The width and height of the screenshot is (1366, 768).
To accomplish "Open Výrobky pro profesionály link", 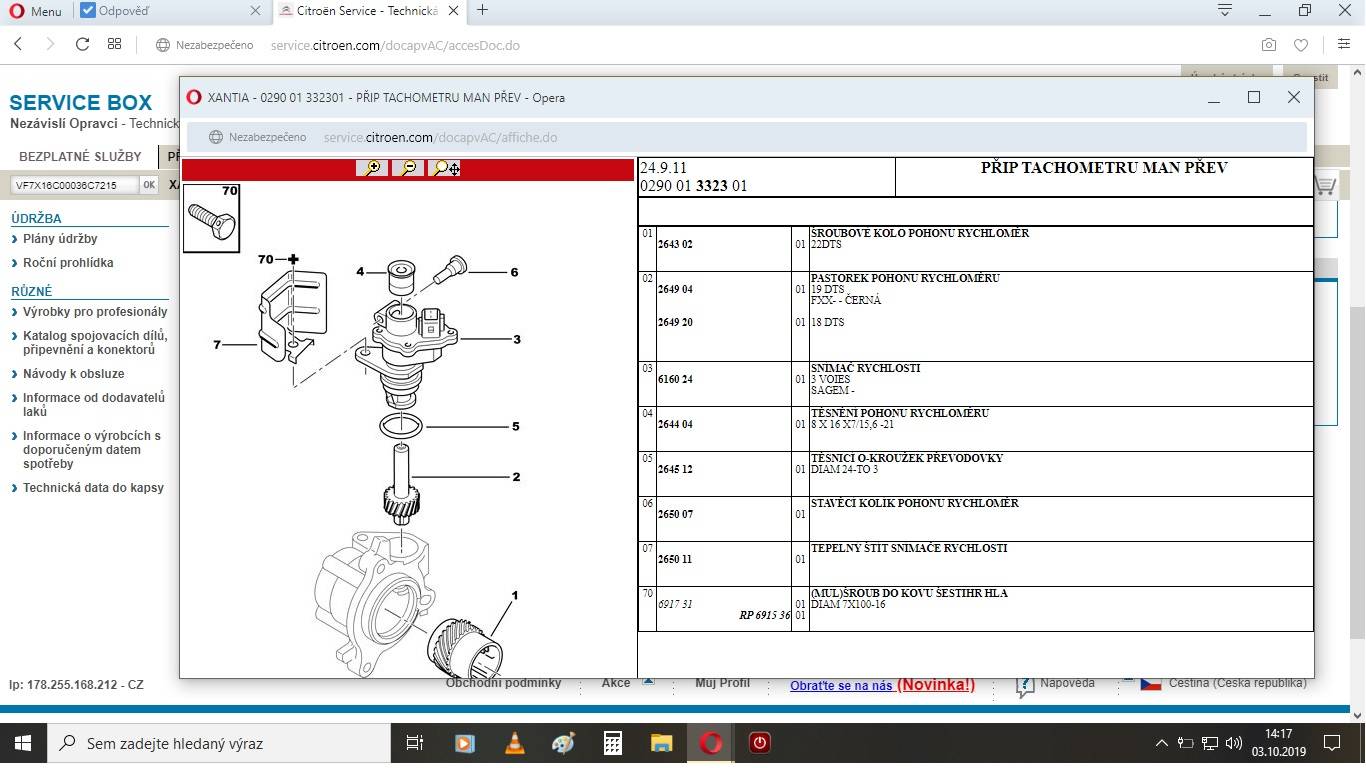I will tap(95, 312).
